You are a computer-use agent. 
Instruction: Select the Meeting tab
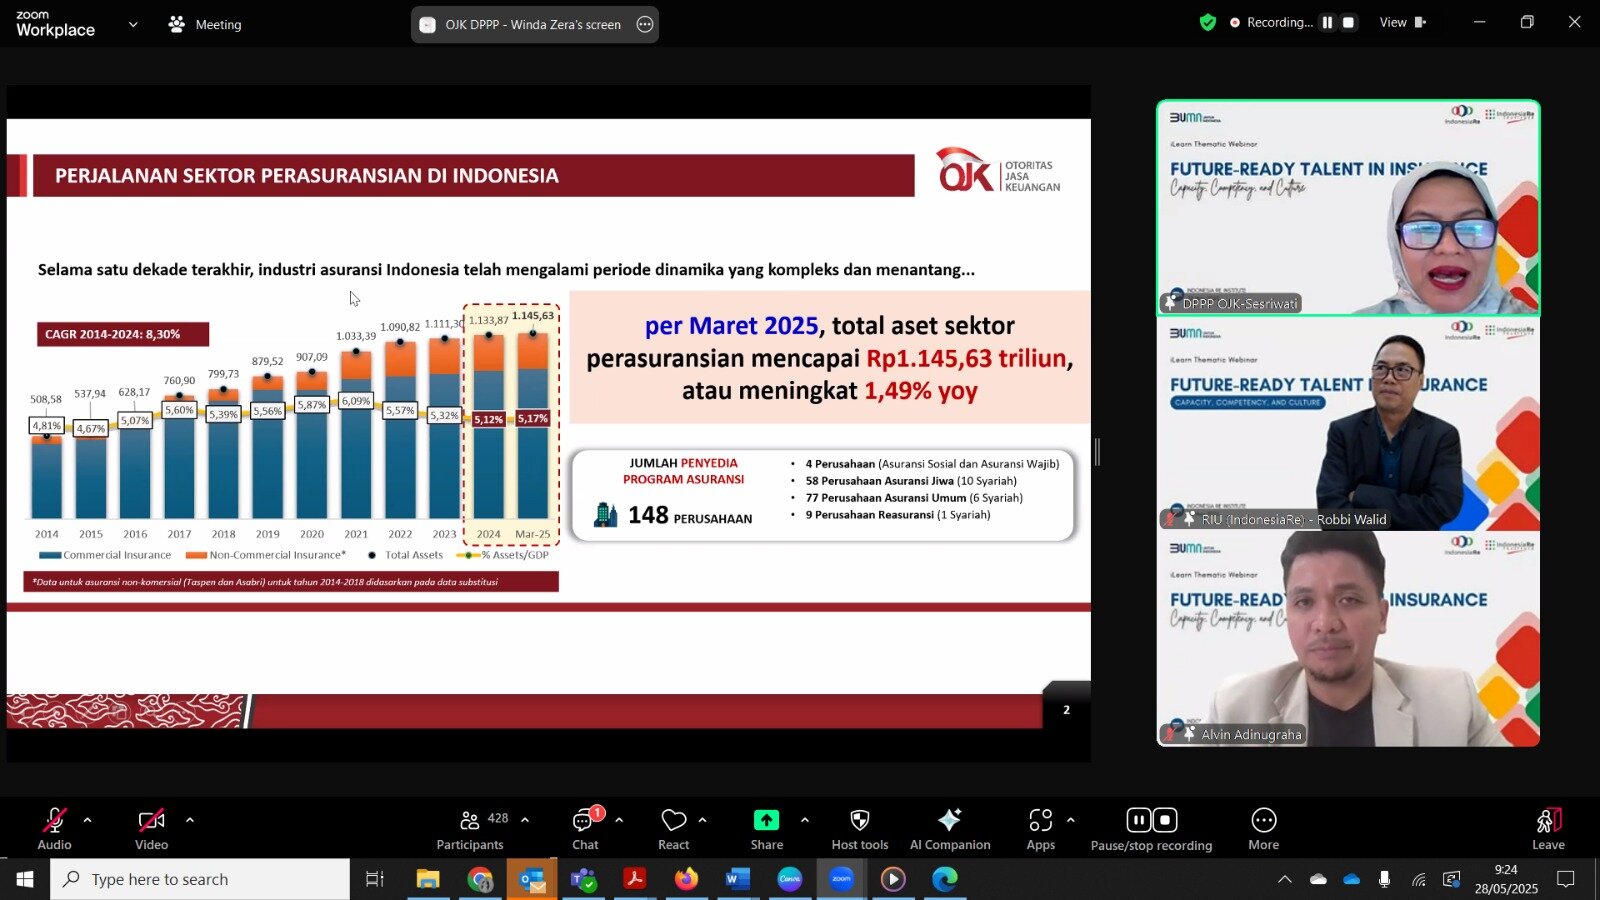coord(206,24)
